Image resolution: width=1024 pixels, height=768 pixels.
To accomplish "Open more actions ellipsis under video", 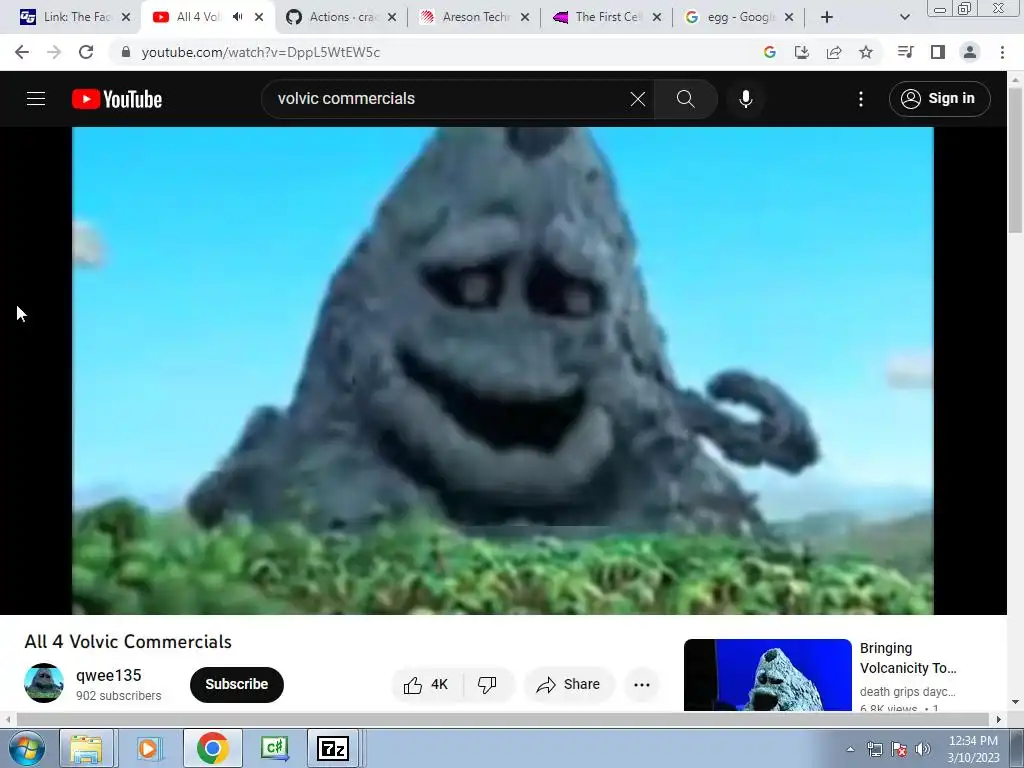I will tap(641, 684).
